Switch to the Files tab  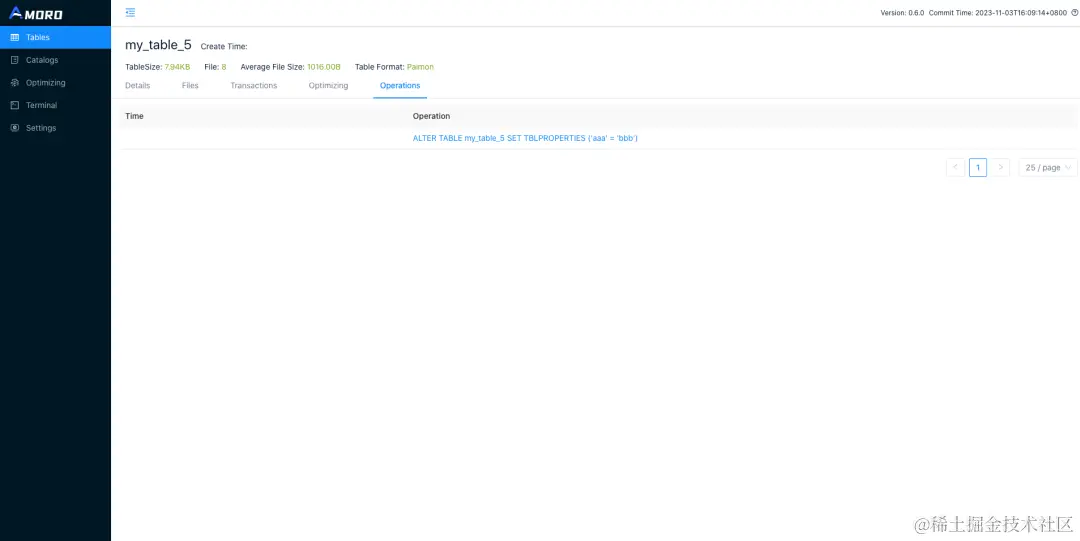pos(190,85)
